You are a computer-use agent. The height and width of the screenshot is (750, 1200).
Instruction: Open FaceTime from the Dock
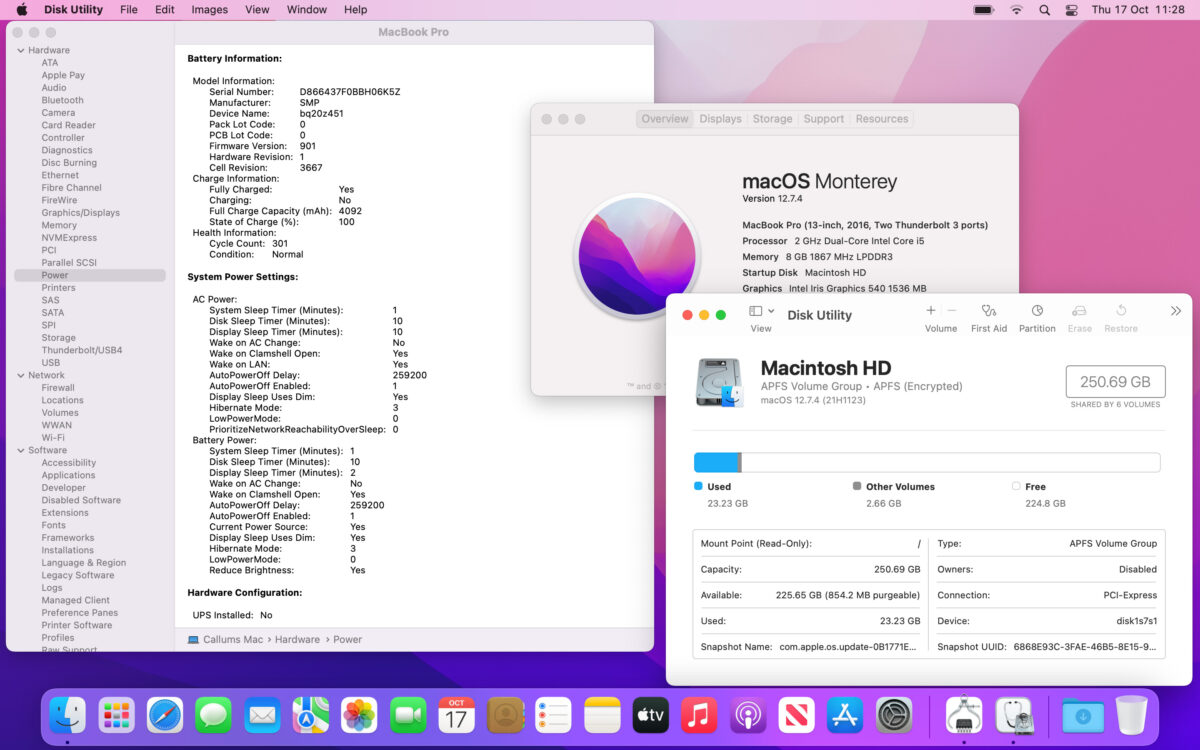(x=408, y=715)
